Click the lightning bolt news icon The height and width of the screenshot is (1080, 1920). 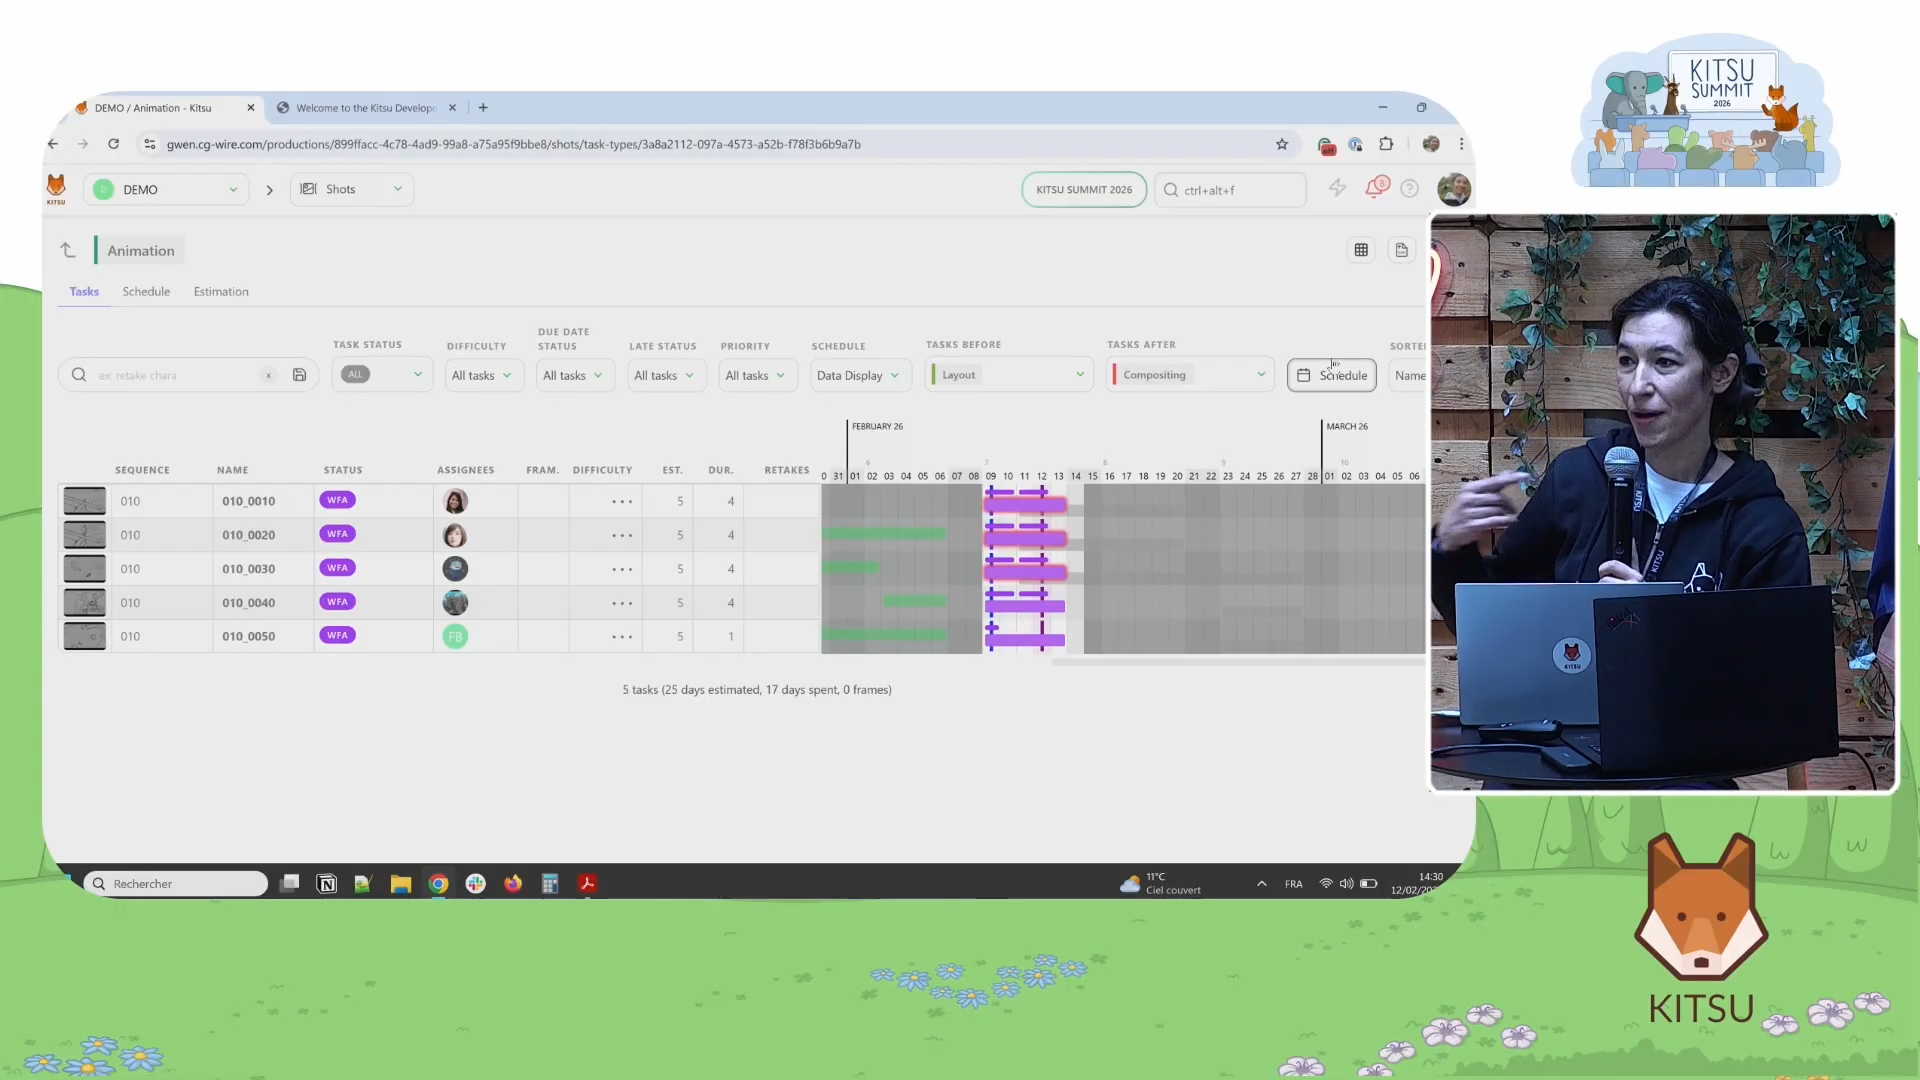tap(1337, 188)
